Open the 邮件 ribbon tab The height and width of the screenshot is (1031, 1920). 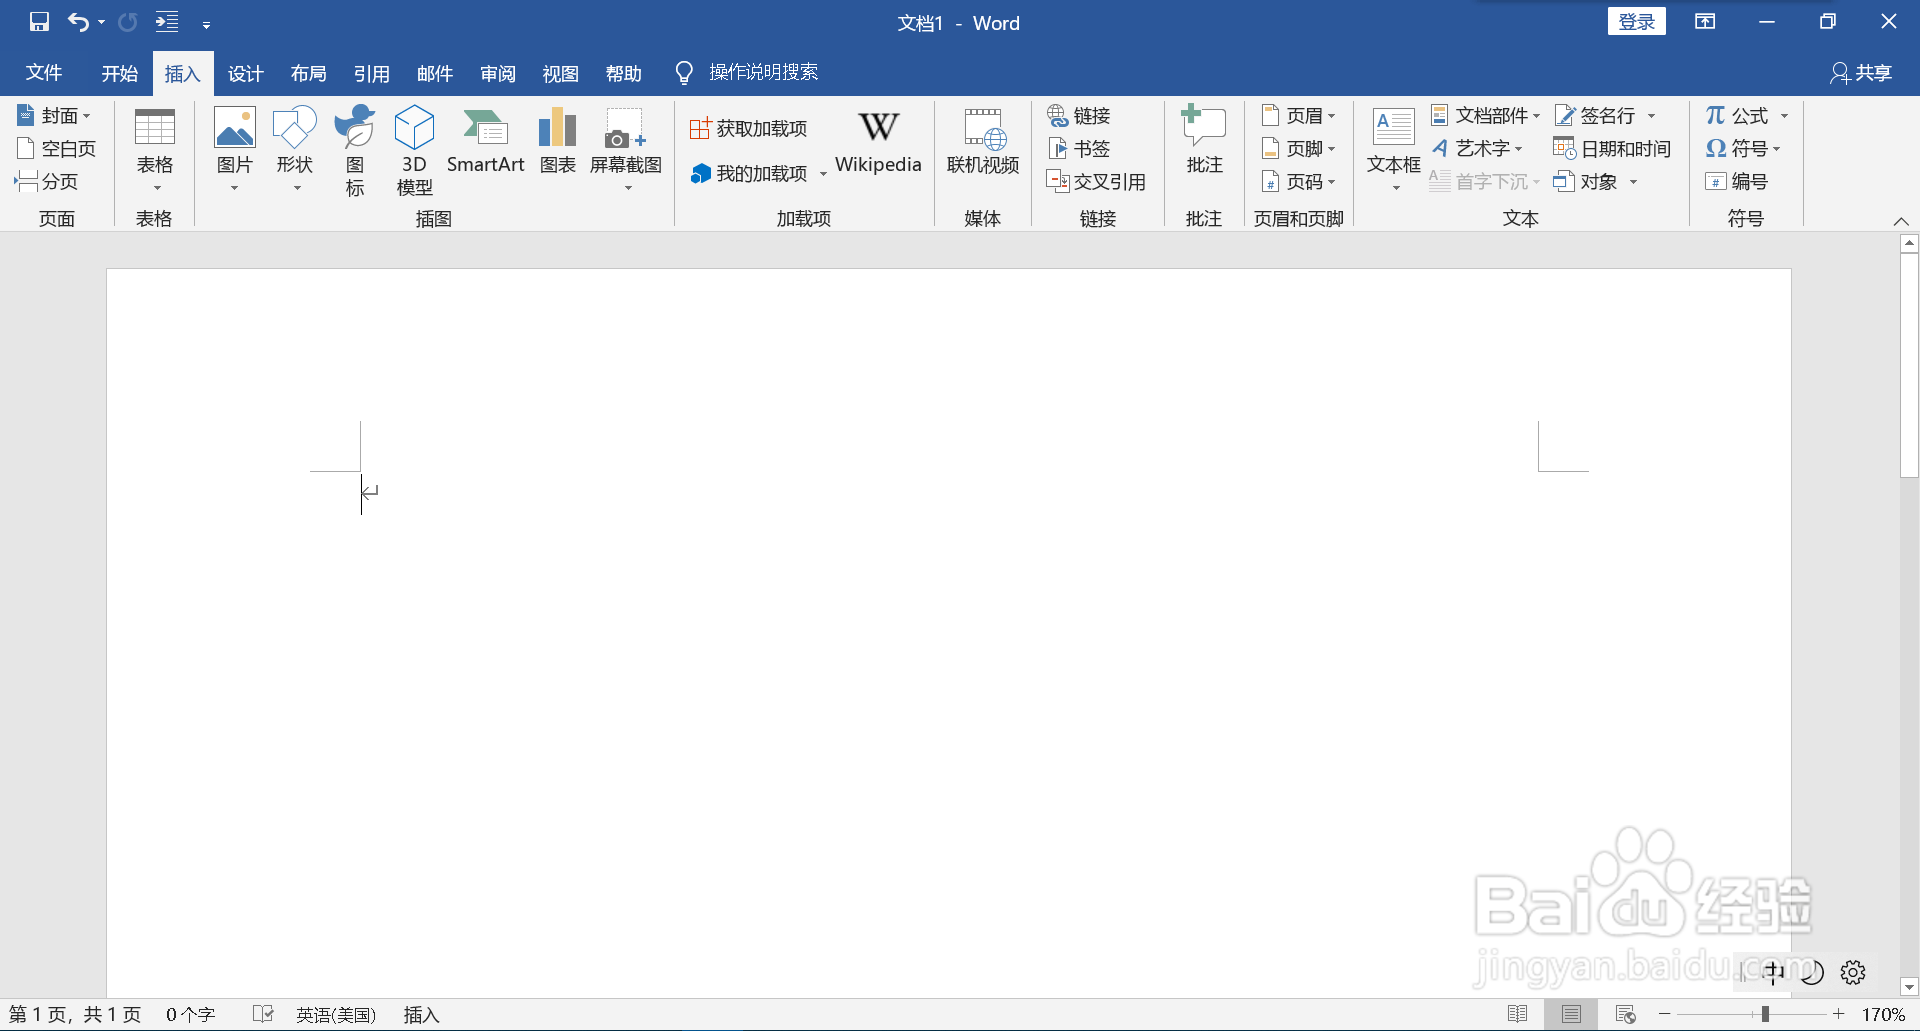(x=435, y=72)
